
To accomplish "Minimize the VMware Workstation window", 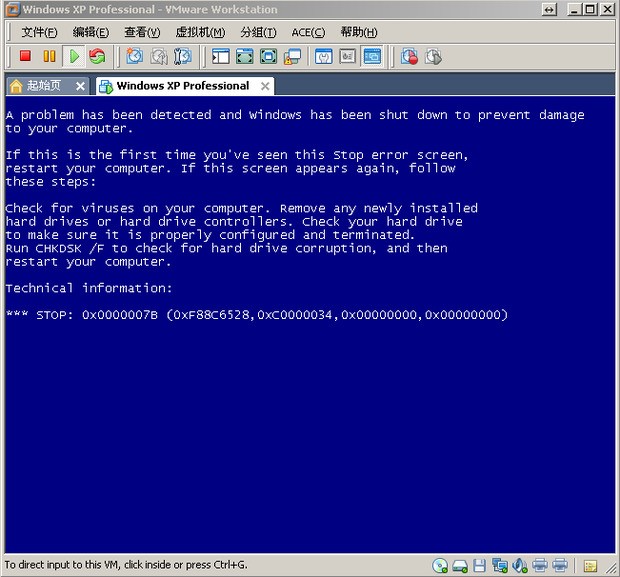I will [574, 9].
